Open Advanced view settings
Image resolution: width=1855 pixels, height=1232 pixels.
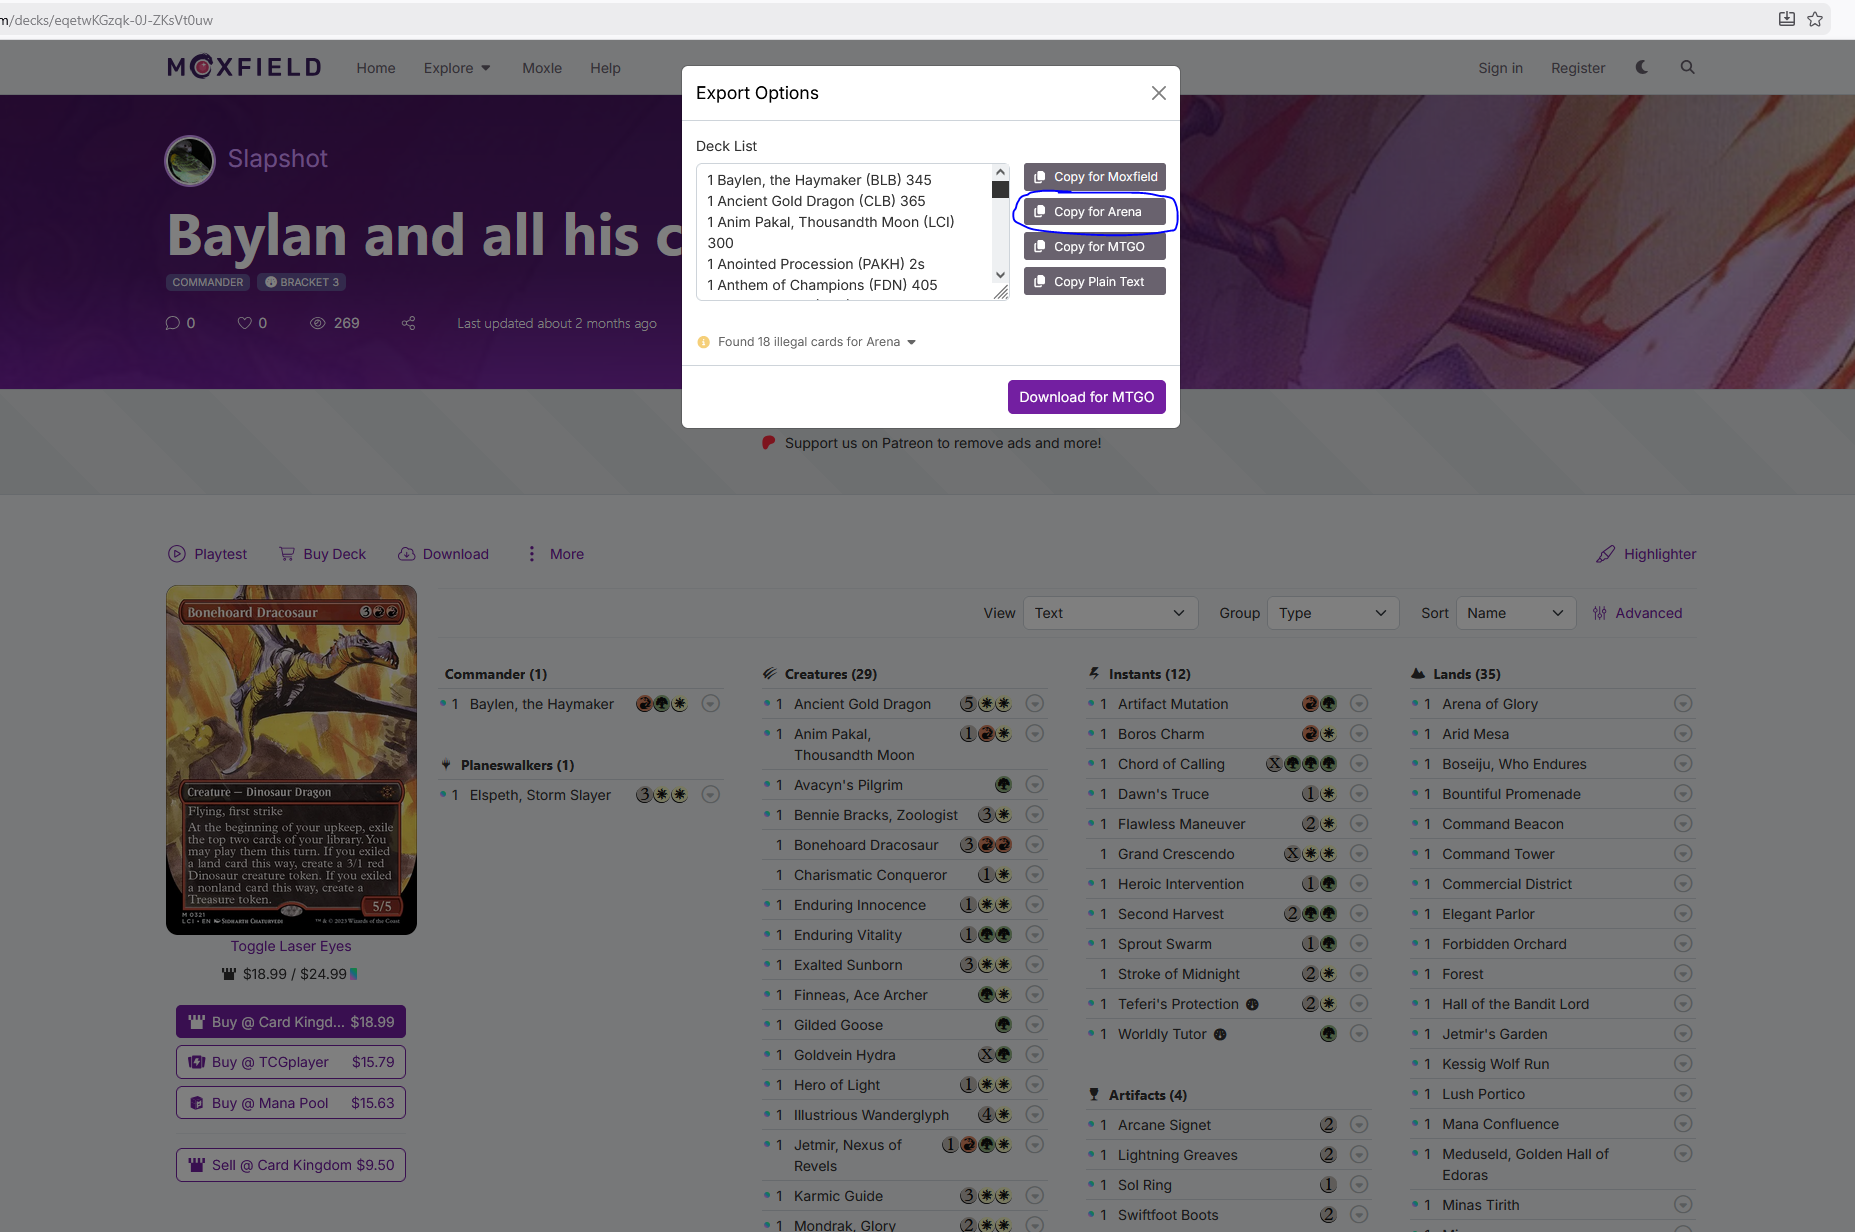point(1637,613)
